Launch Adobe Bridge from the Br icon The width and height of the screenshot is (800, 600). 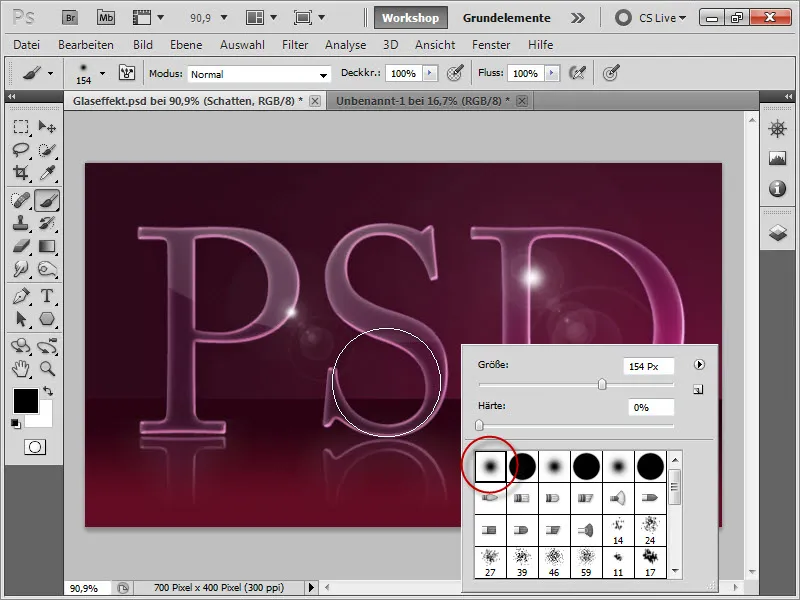pos(70,18)
